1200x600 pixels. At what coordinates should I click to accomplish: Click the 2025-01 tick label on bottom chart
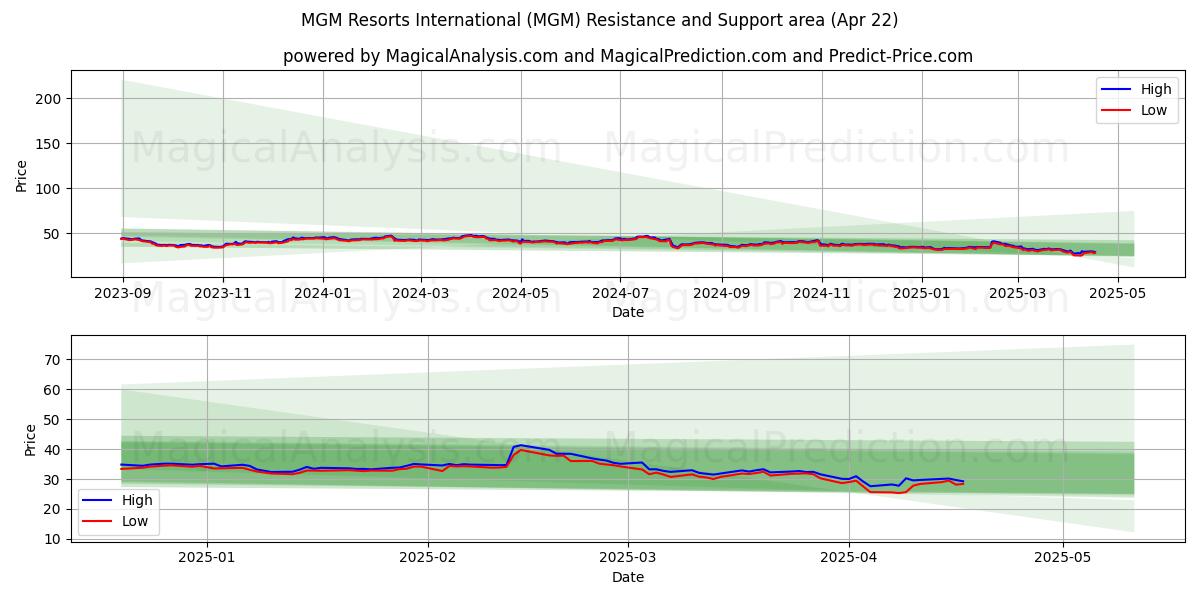point(207,558)
